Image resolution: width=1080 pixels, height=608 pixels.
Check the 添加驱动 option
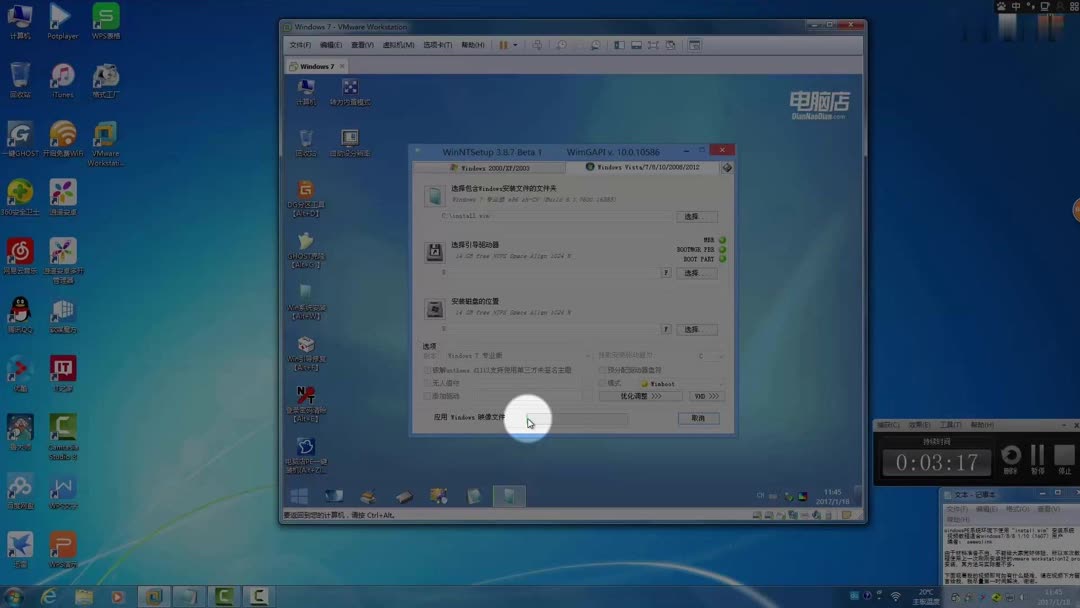click(426, 394)
